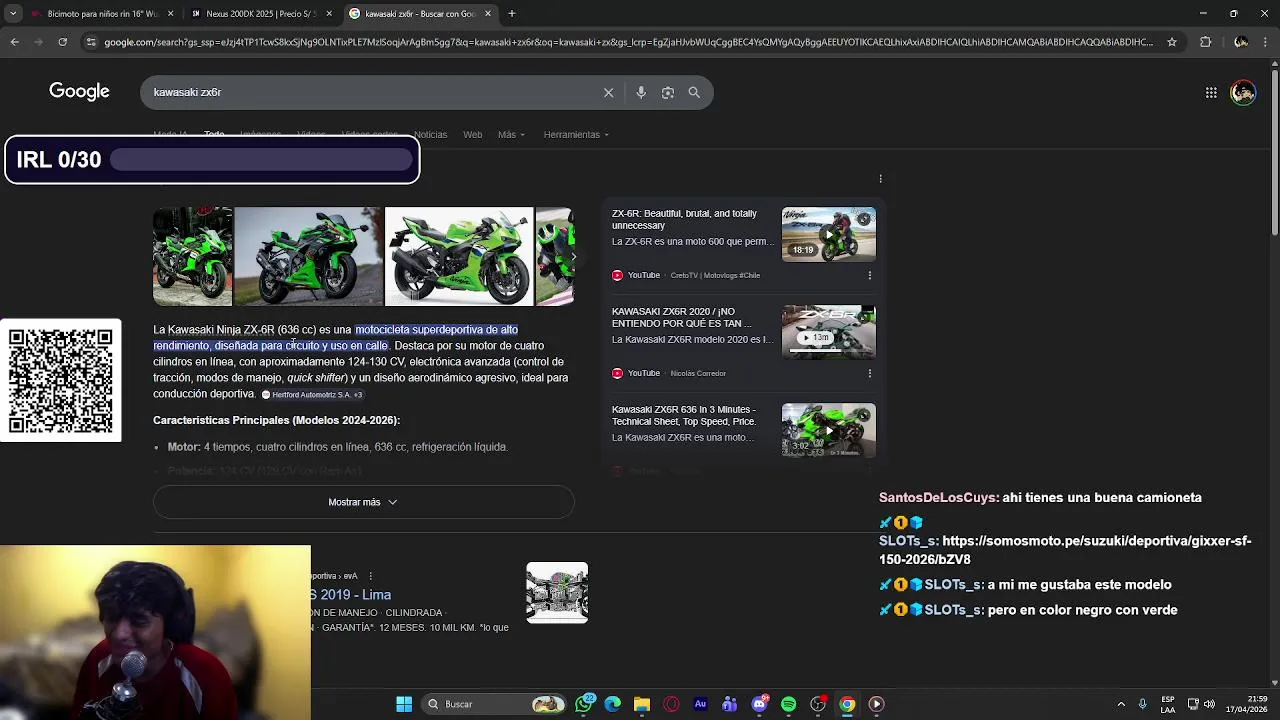Expand the overview with Mostrar más

point(364,502)
